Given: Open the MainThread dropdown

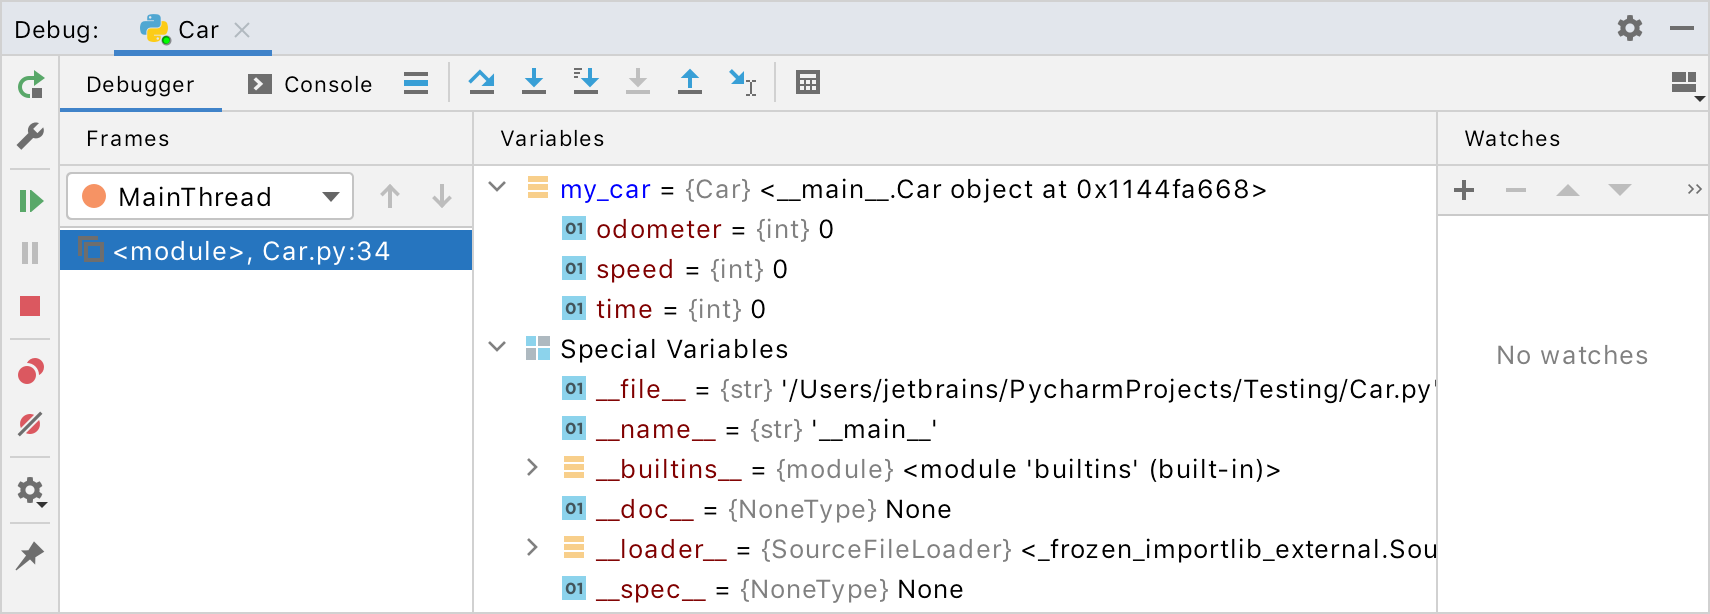Looking at the screenshot, I should 210,196.
